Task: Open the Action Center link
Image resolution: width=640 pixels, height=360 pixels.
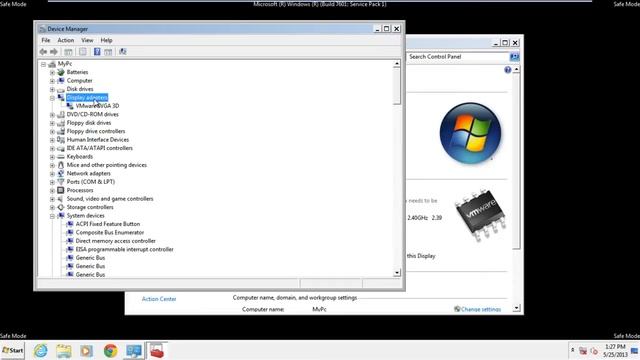Action: point(159,299)
